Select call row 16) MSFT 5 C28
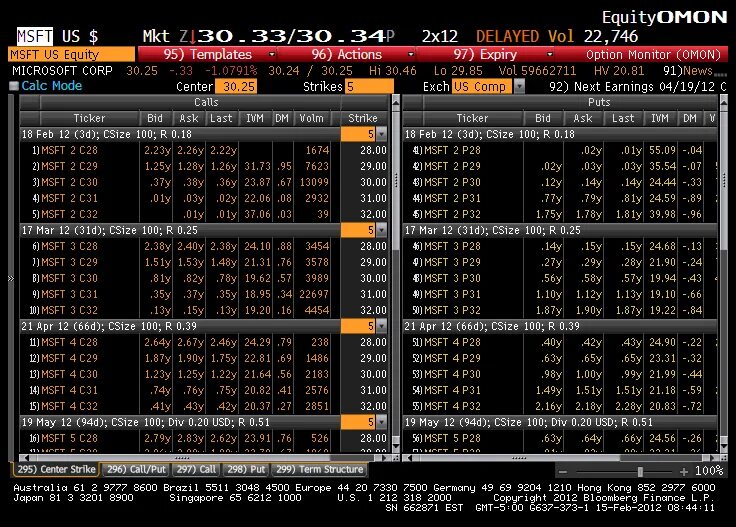This screenshot has width=736, height=527. pyautogui.click(x=204, y=438)
